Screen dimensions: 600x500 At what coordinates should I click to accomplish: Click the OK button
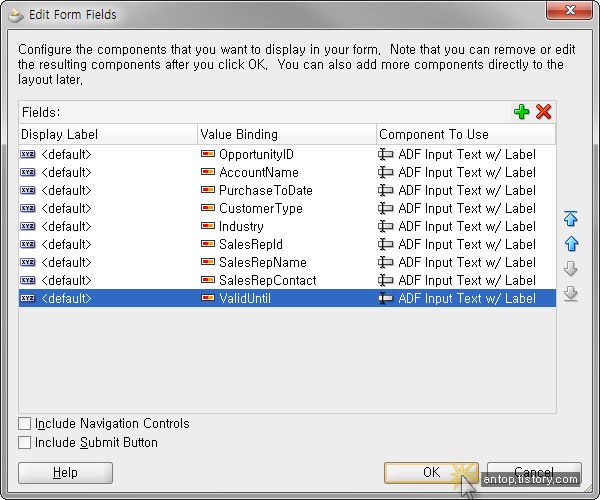click(x=431, y=473)
